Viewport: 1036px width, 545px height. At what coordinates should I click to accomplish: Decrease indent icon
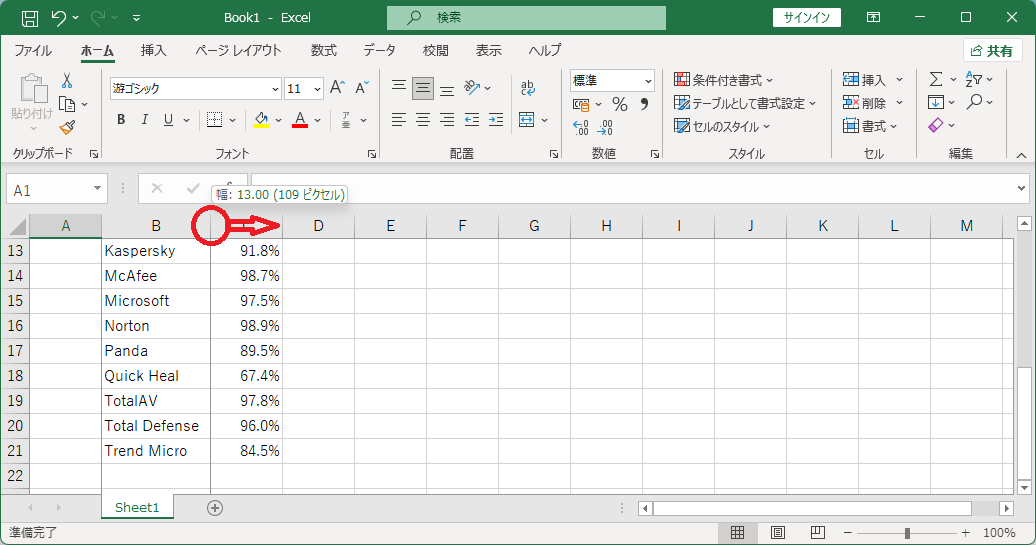(x=472, y=120)
